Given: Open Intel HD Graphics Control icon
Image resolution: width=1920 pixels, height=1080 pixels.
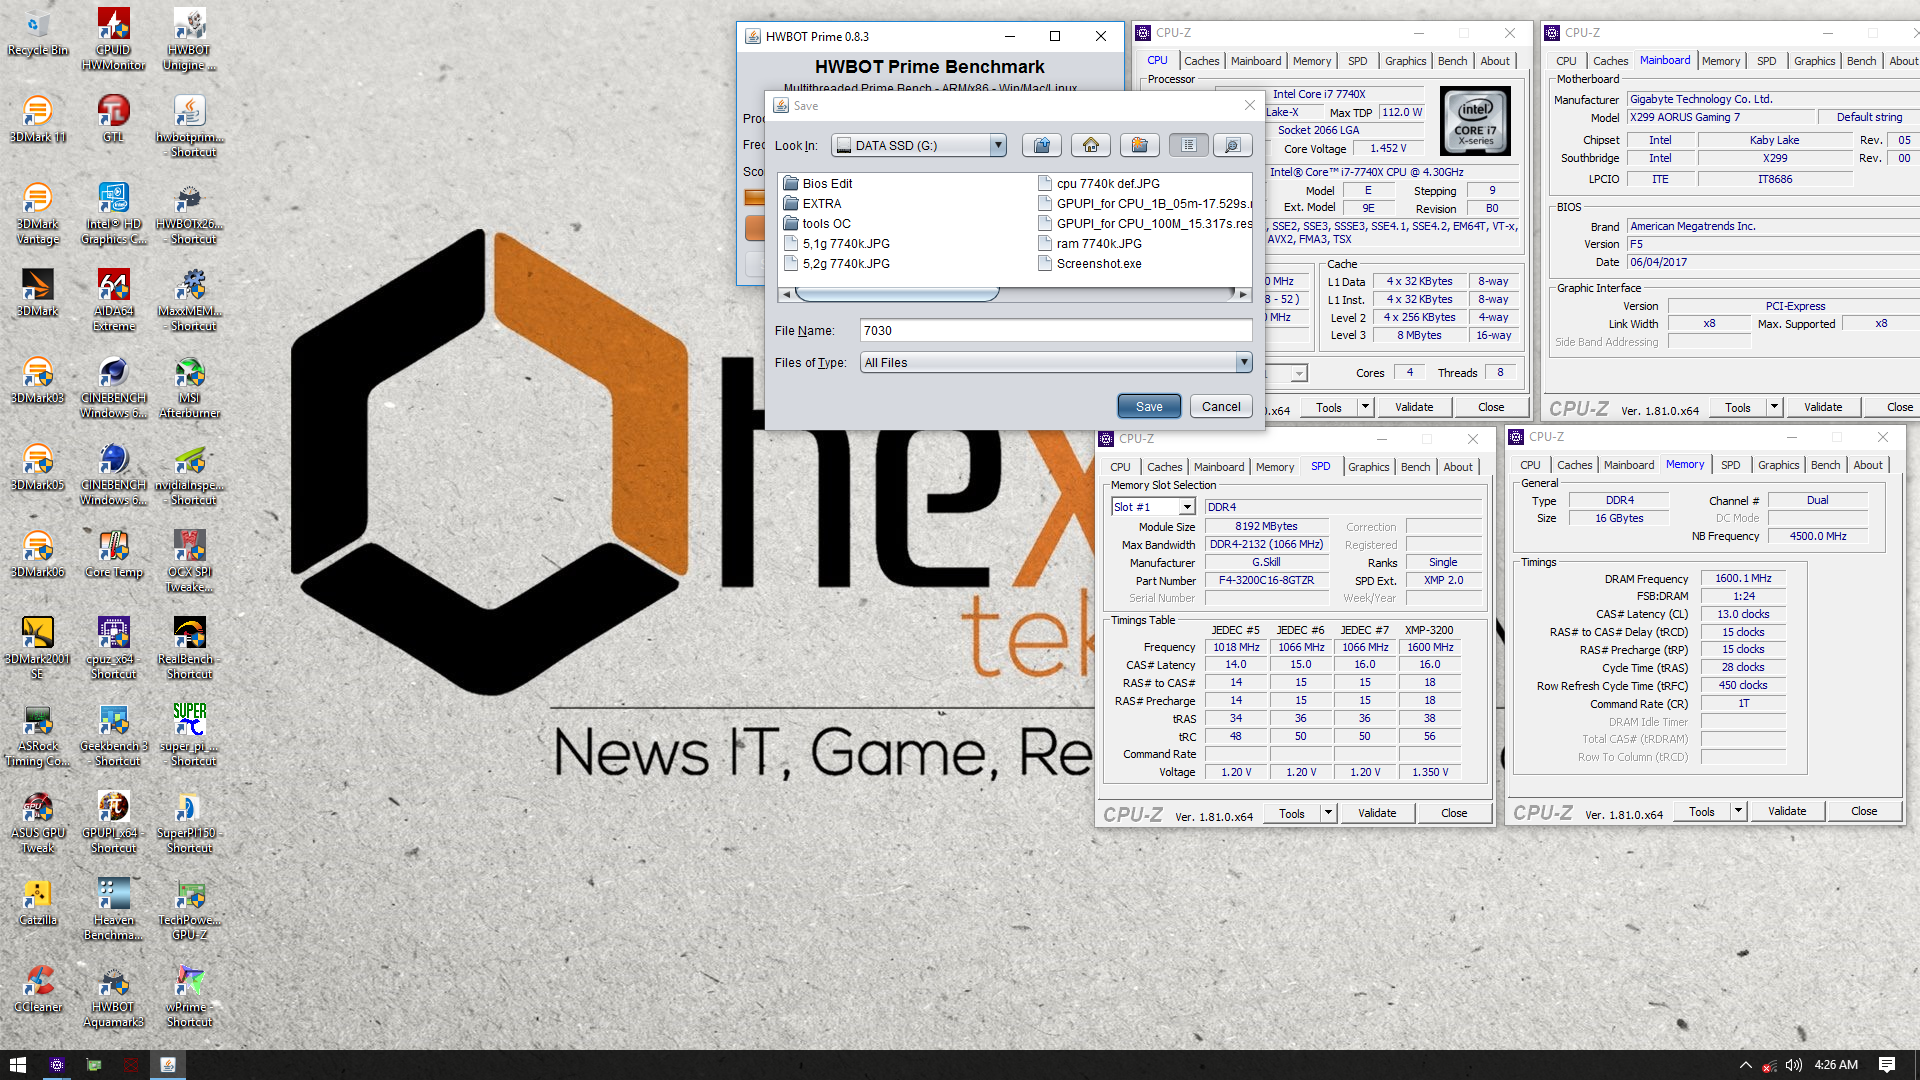Looking at the screenshot, I should (x=113, y=214).
